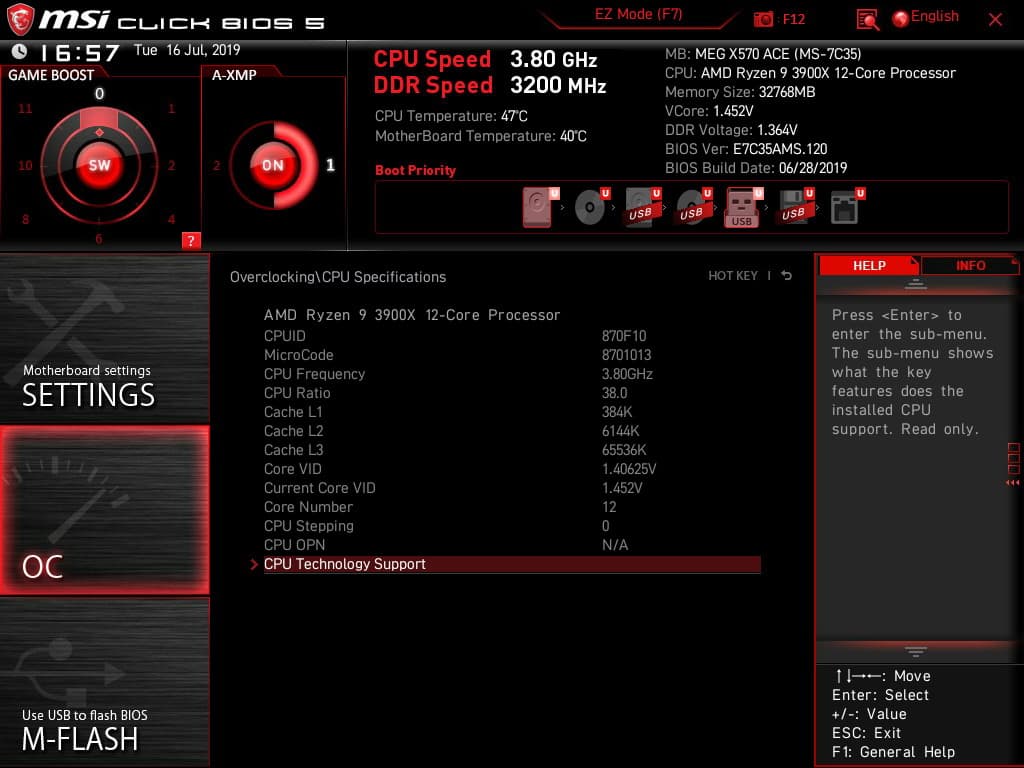The image size is (1024, 768).
Task: Click the clock icon beside the time
Action: (20, 52)
